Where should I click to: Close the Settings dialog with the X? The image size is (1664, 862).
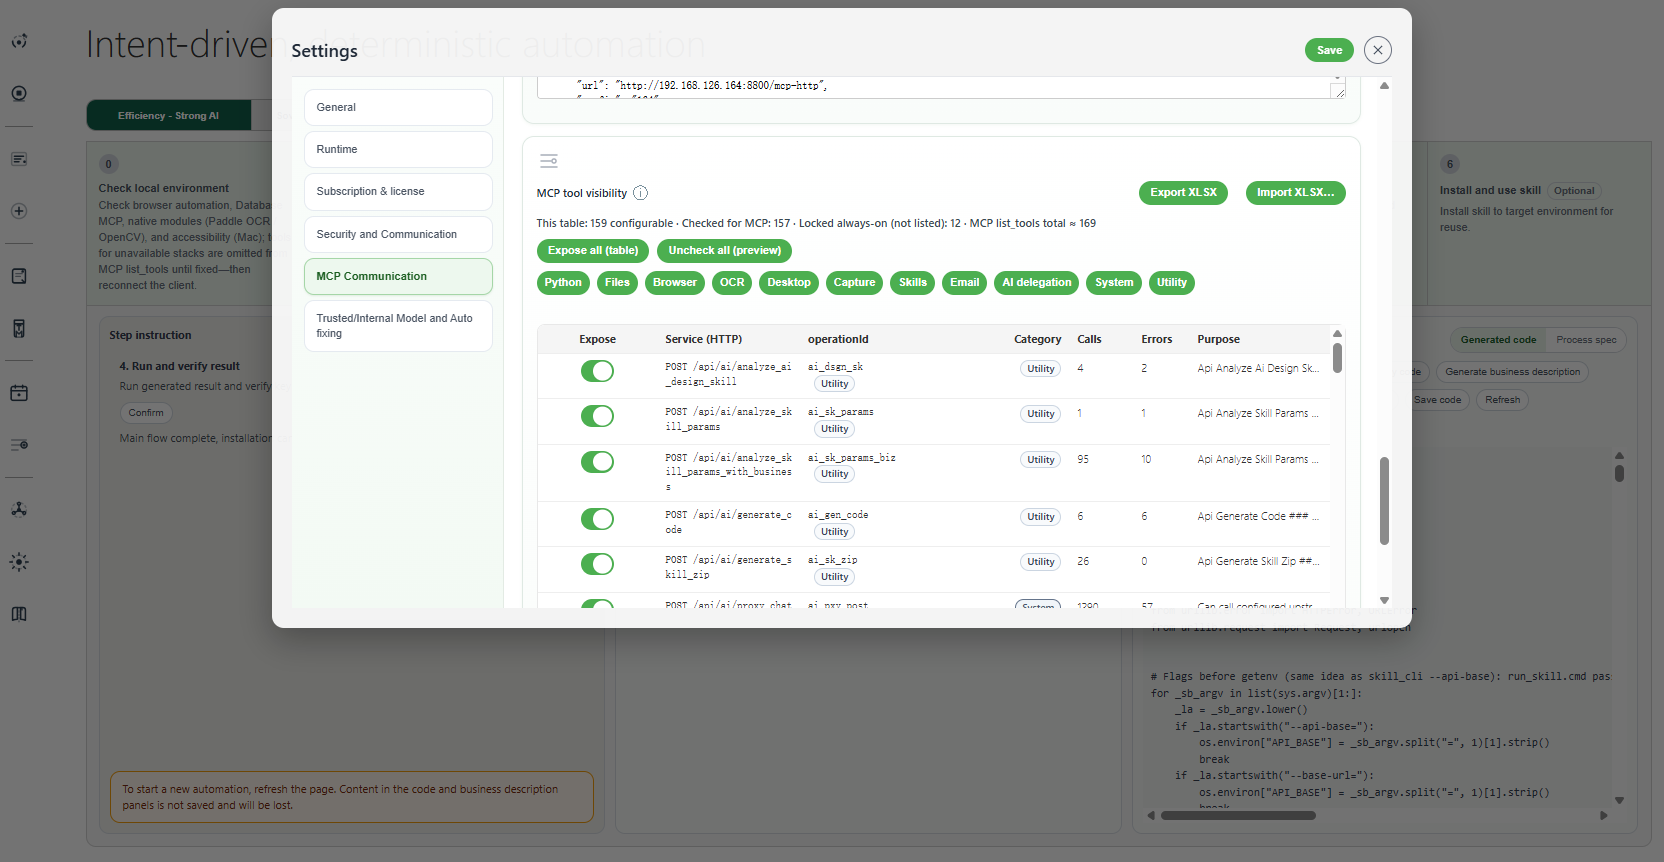point(1377,50)
